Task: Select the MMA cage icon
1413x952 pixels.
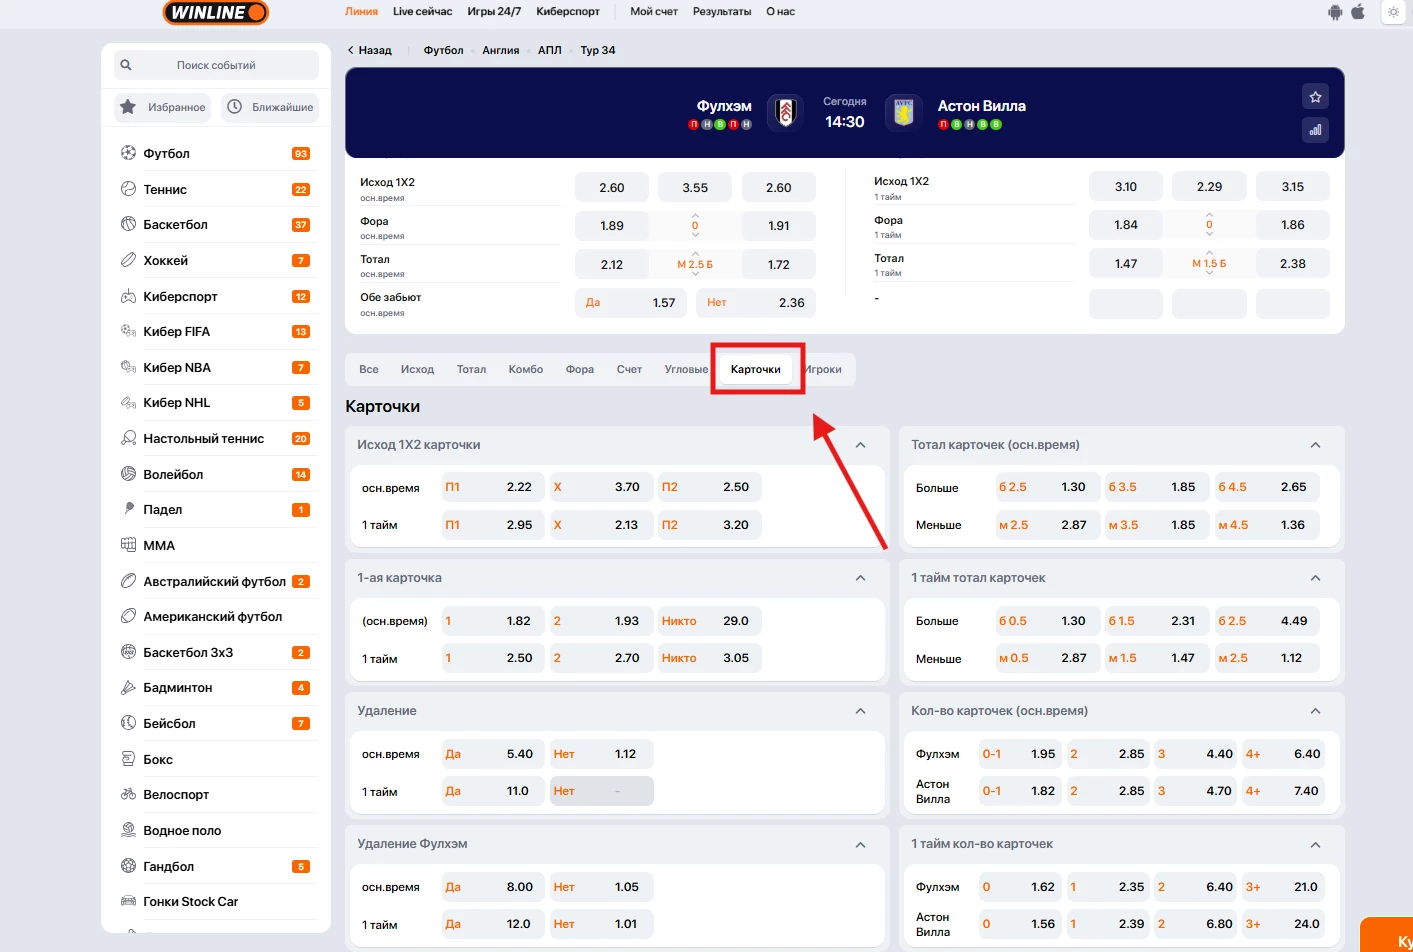Action: (x=128, y=545)
